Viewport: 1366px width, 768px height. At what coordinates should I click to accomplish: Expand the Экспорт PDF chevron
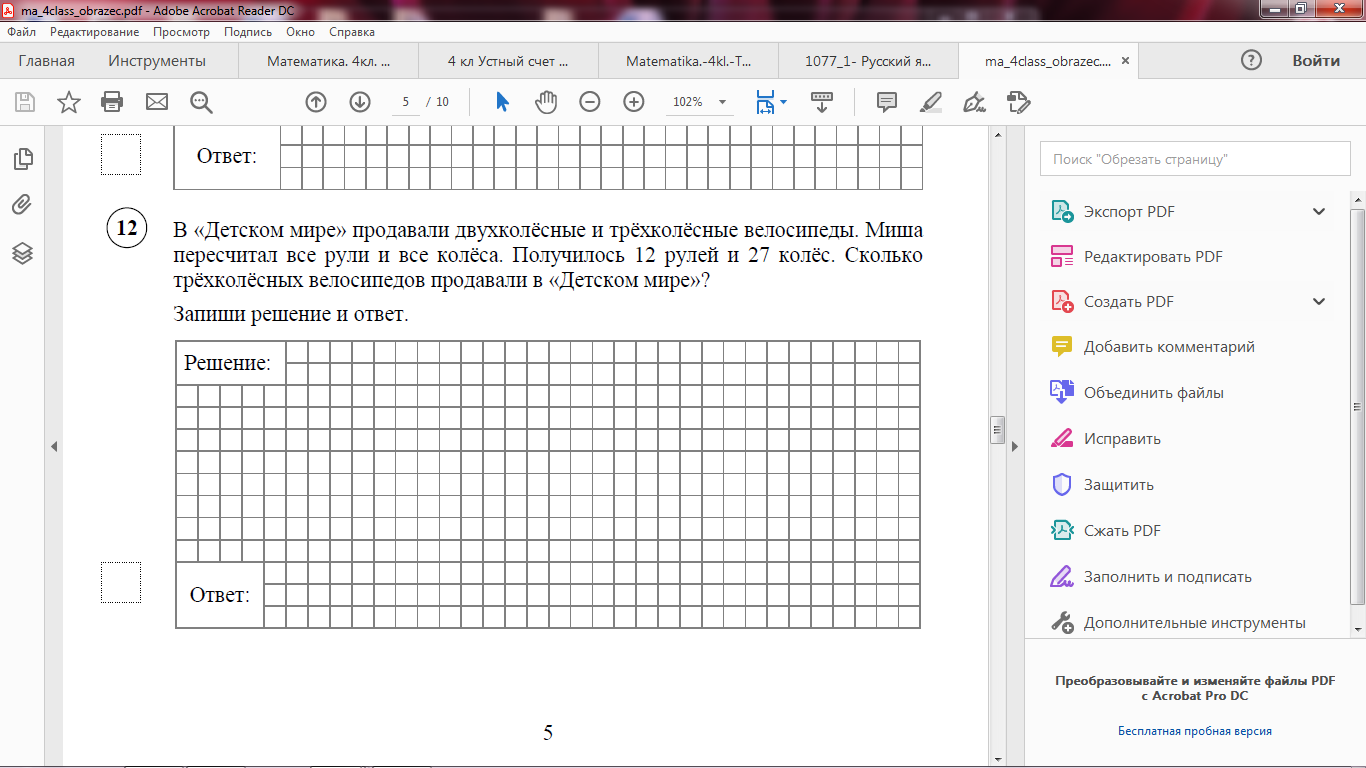tap(1319, 212)
